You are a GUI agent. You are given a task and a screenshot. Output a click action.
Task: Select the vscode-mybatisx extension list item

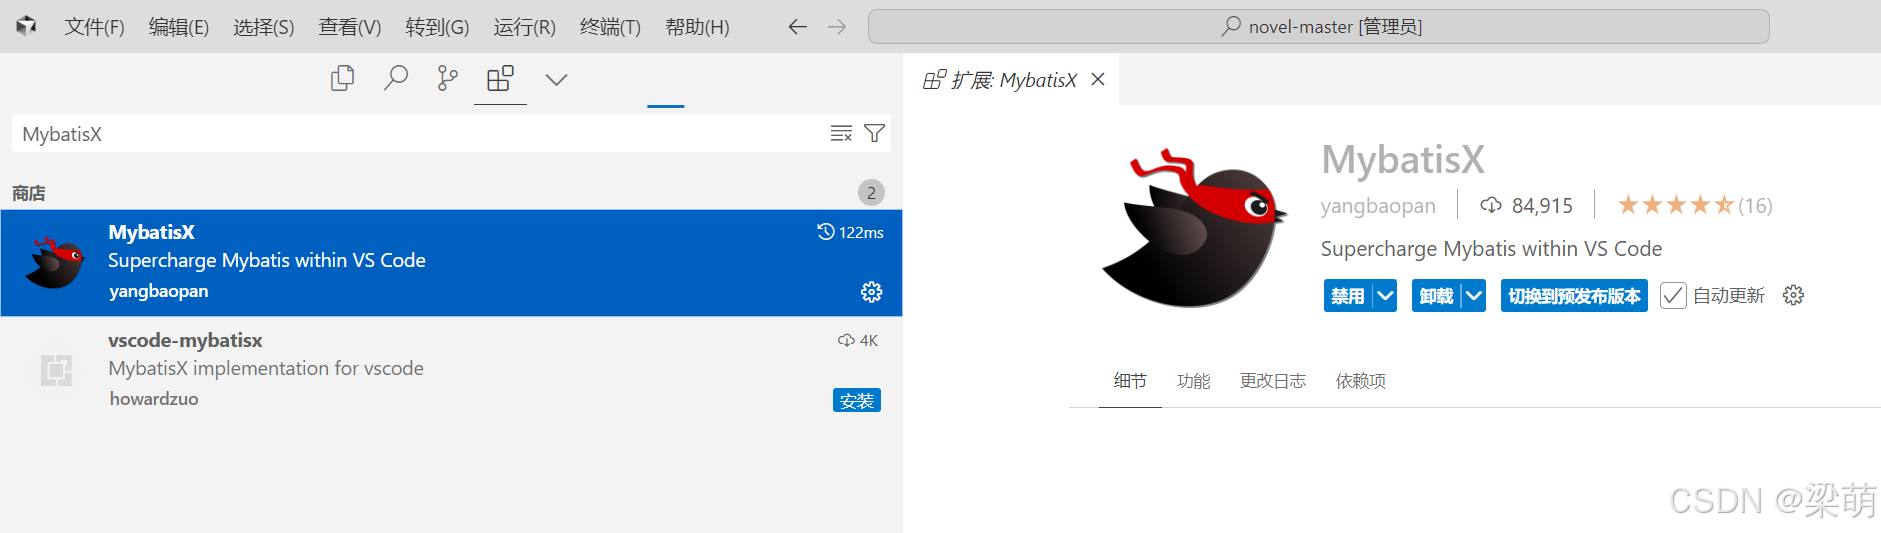point(451,370)
